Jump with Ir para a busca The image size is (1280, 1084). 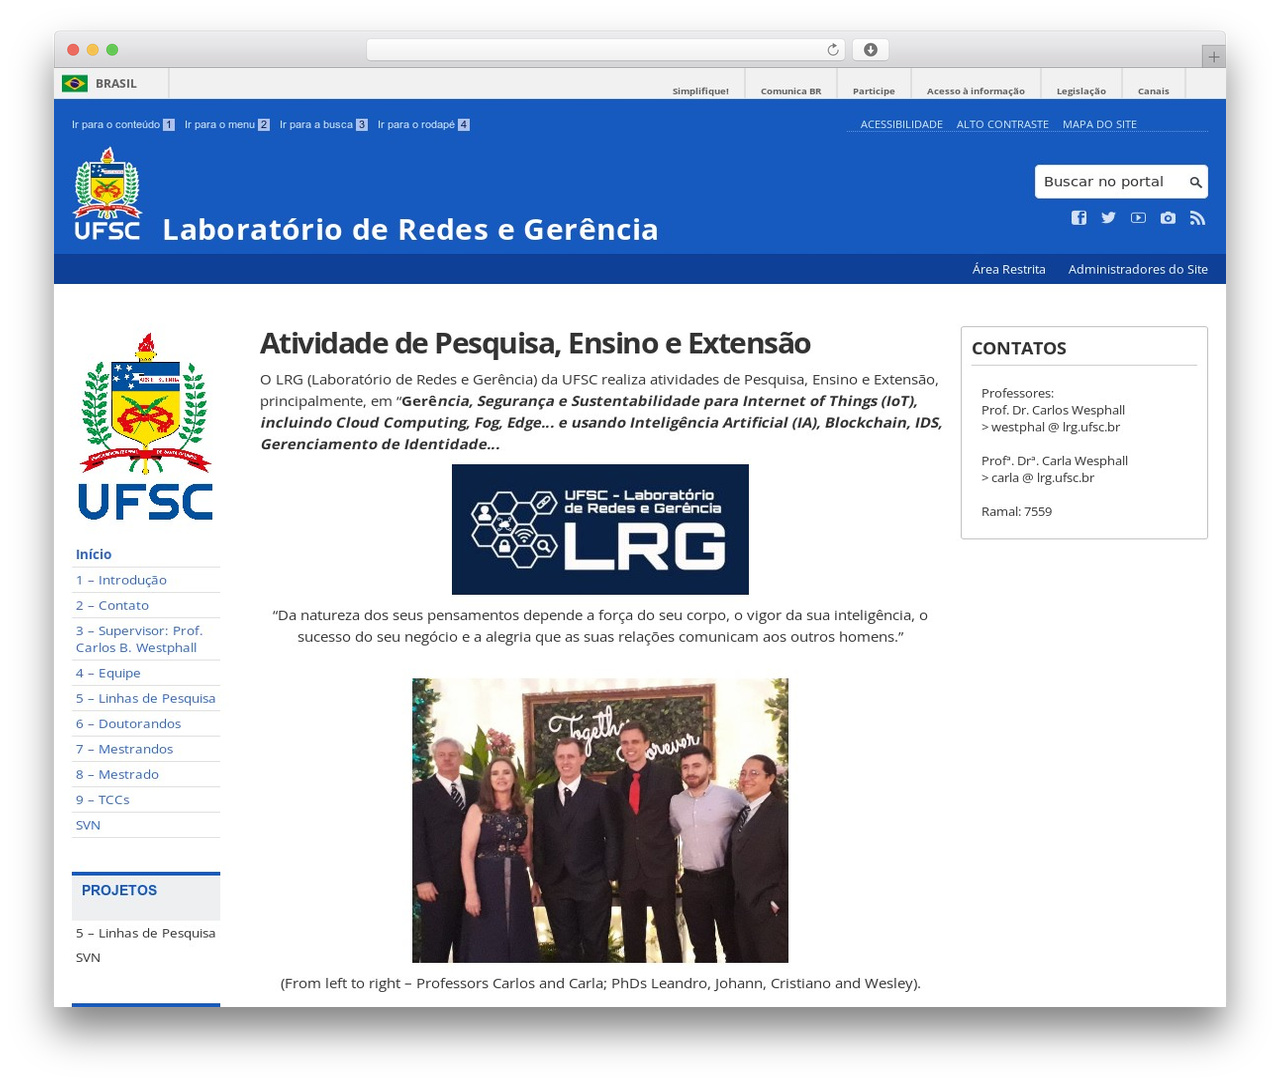[323, 125]
